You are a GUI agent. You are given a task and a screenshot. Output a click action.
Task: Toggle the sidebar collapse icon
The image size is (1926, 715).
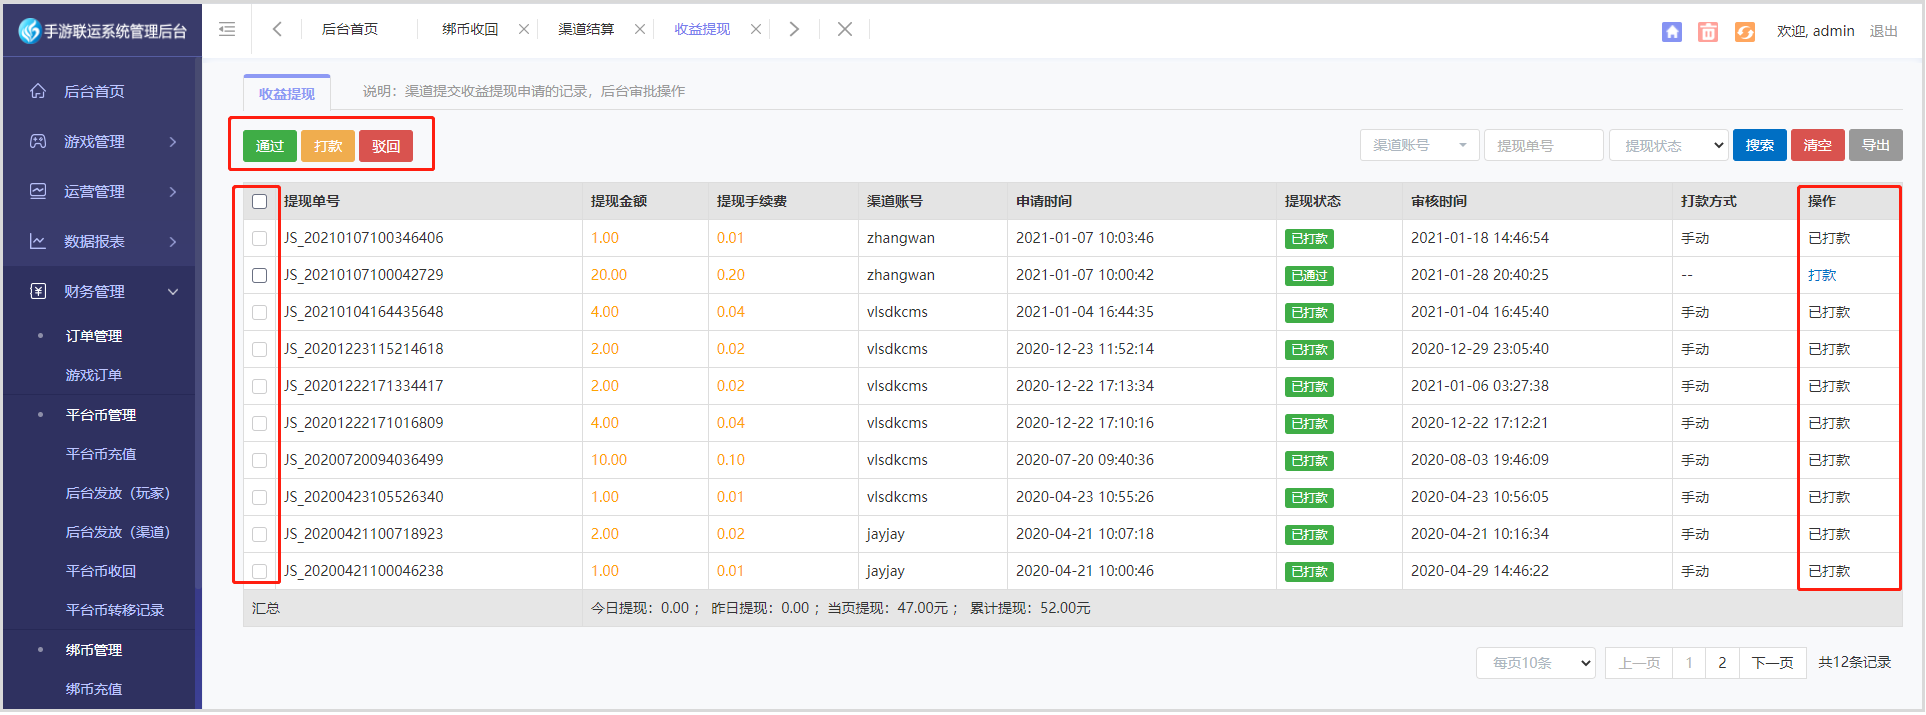tap(227, 29)
